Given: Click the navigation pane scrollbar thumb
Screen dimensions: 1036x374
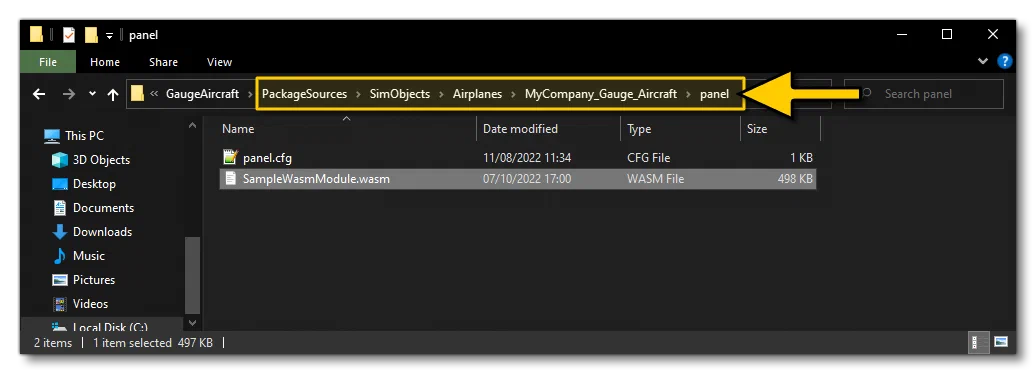Looking at the screenshot, I should tap(193, 275).
